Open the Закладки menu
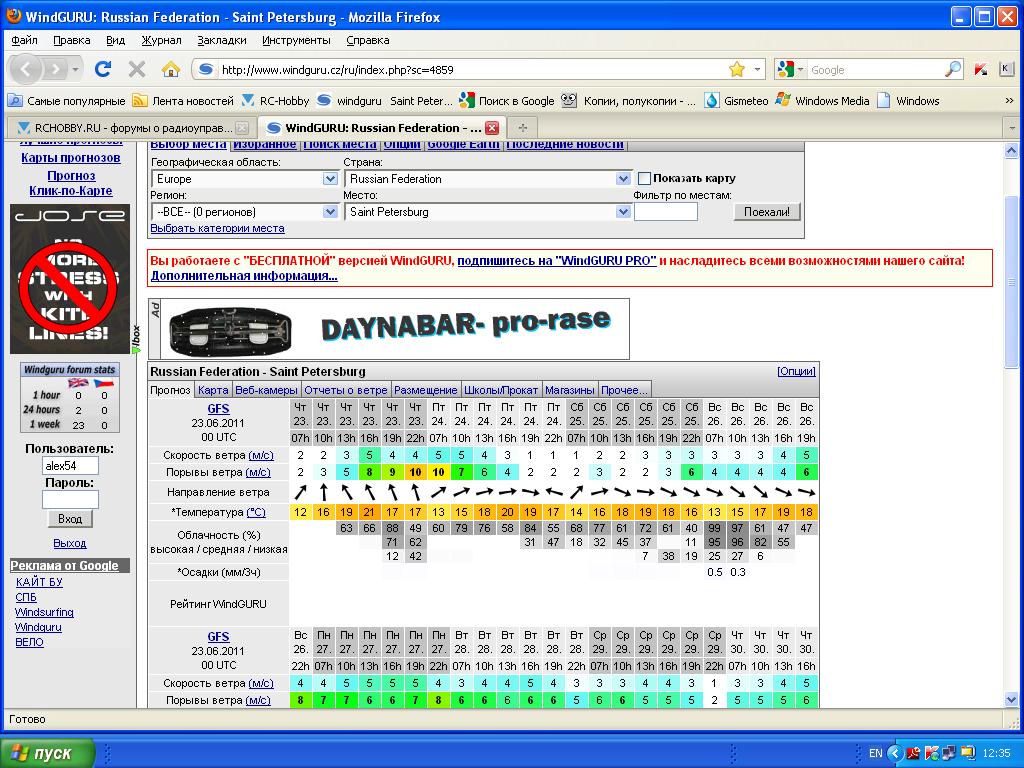1024x768 pixels. [x=222, y=40]
